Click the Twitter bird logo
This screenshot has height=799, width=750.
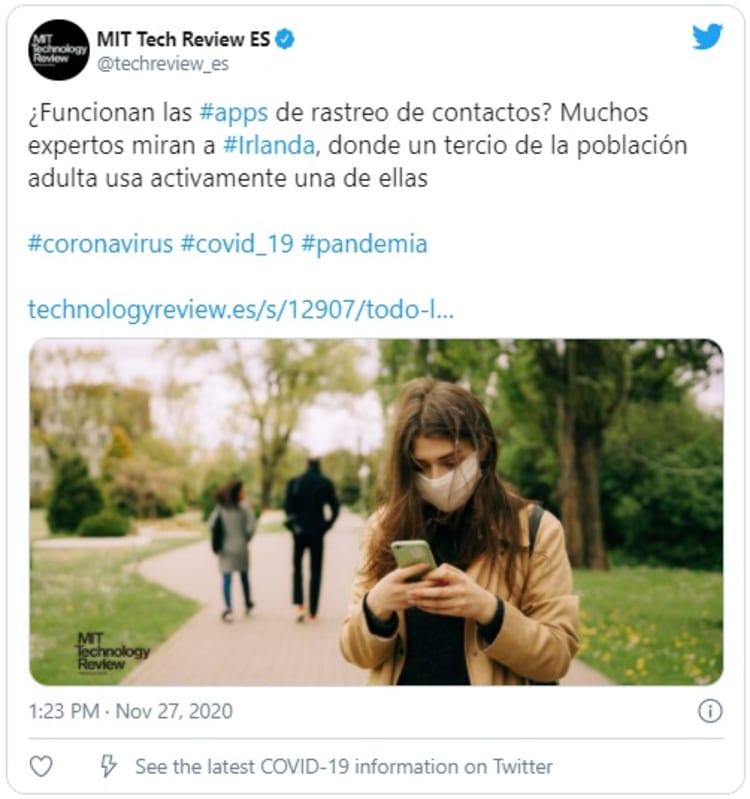(707, 37)
